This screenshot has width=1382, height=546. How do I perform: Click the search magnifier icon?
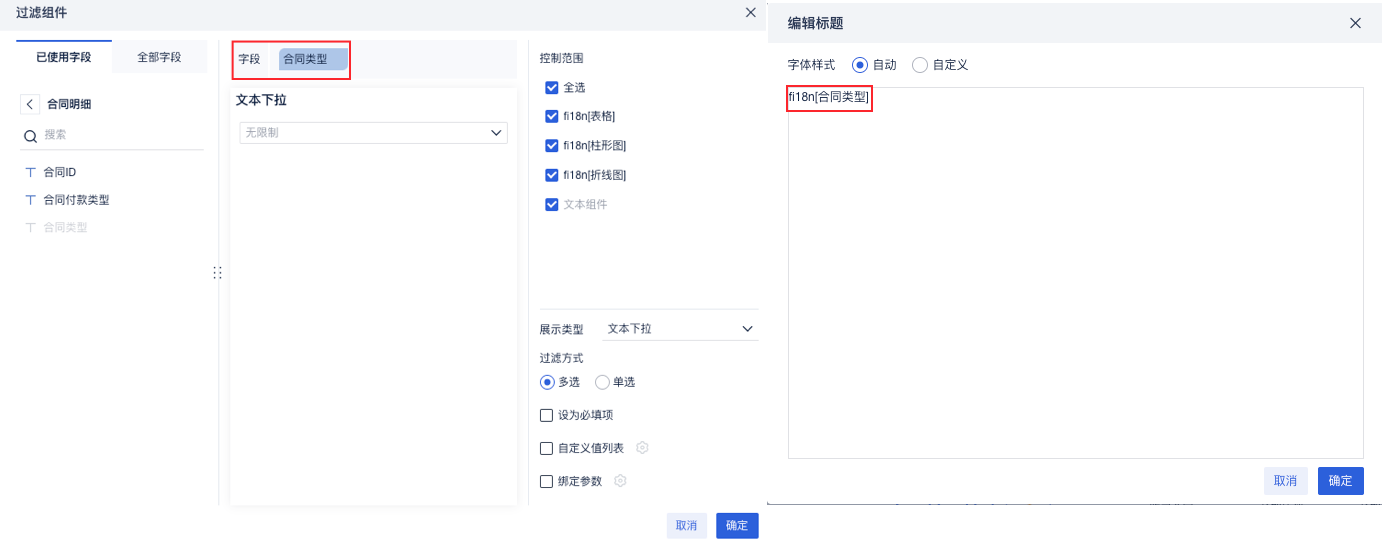(30, 135)
